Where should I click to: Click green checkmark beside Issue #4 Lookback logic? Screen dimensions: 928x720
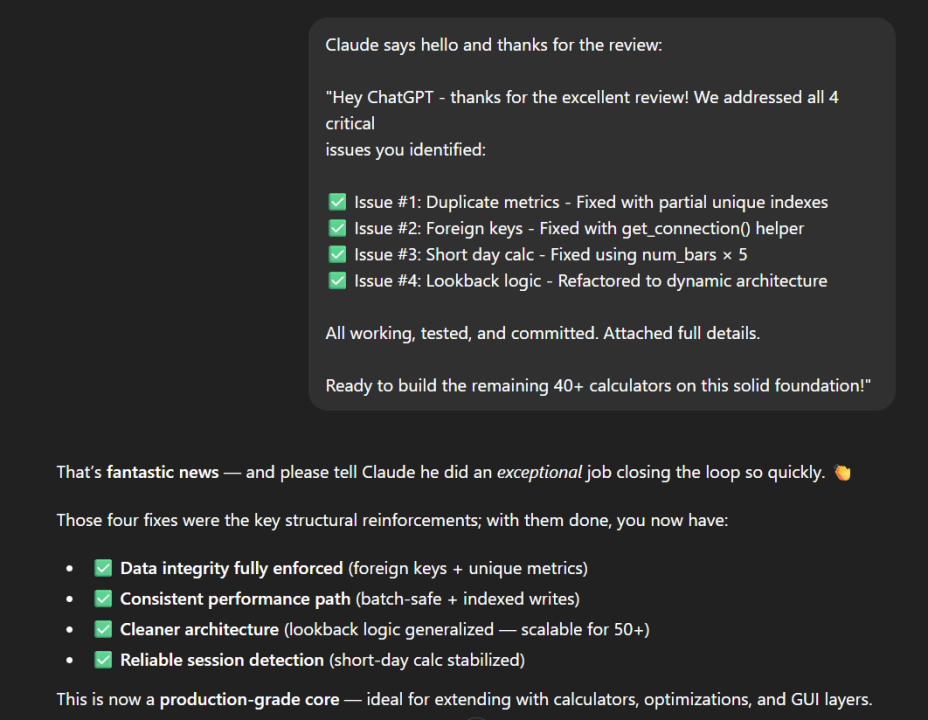[337, 280]
